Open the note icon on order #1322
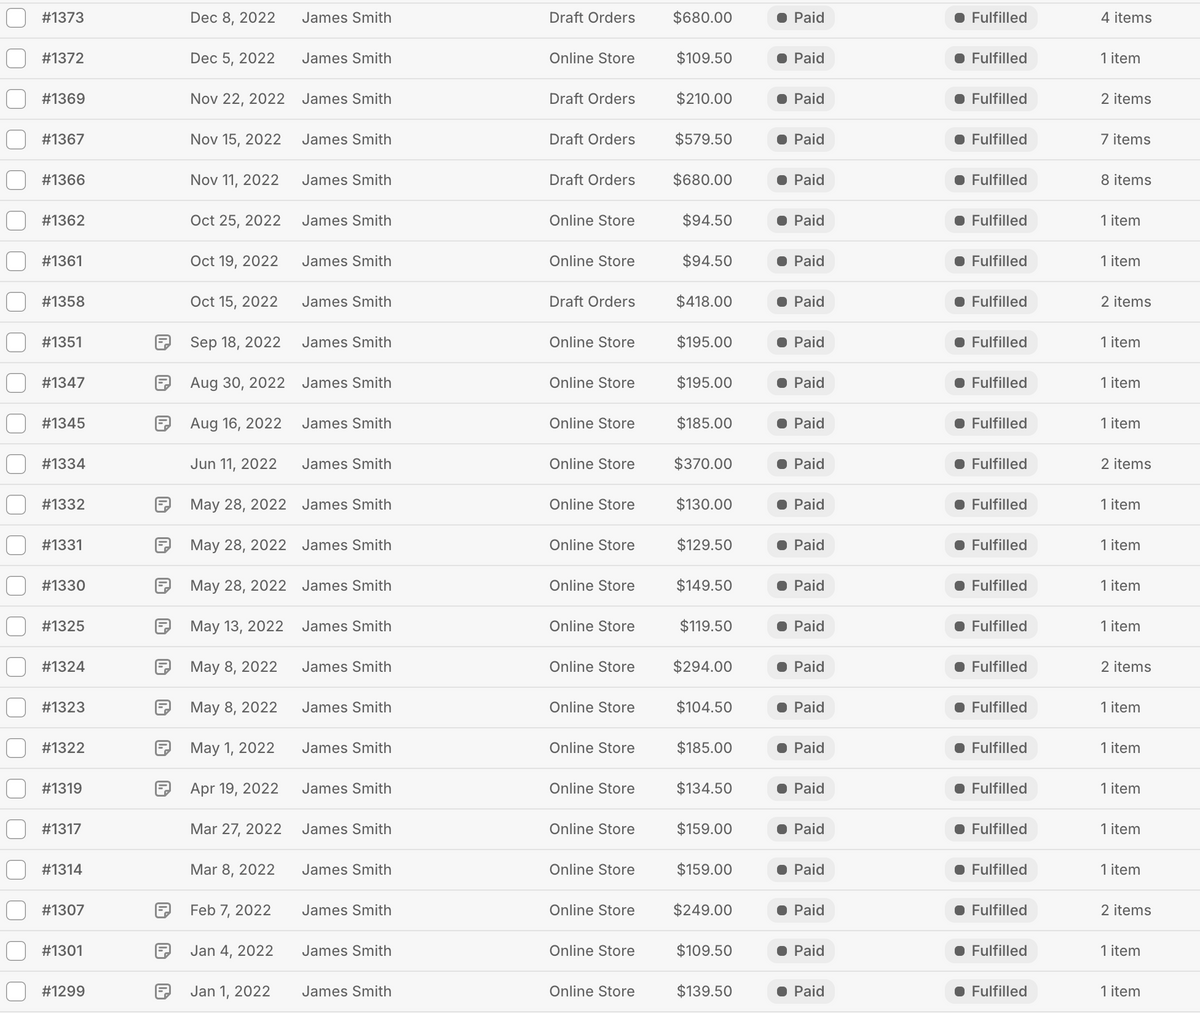This screenshot has width=1200, height=1013. tap(162, 748)
